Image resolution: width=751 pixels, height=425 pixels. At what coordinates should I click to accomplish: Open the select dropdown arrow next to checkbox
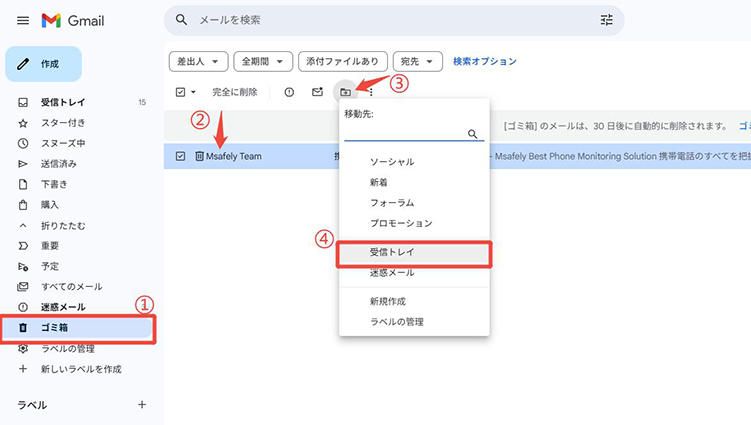click(193, 92)
